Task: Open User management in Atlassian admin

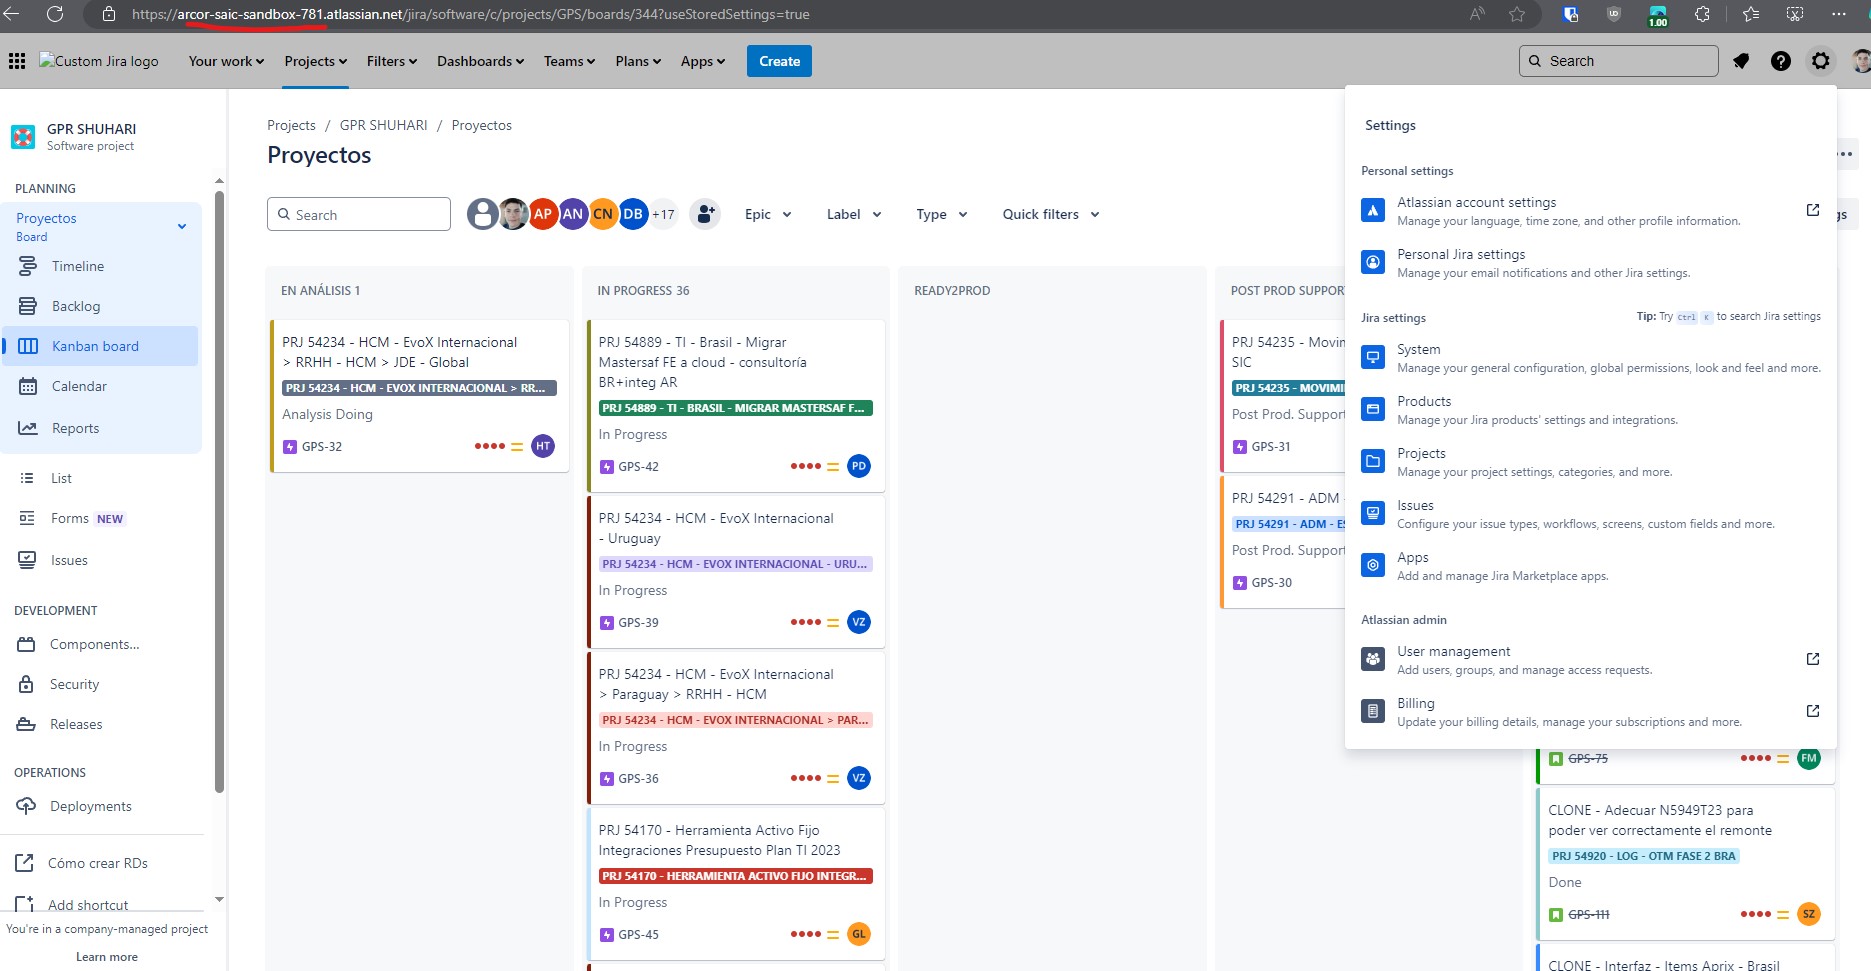Action: 1372,658
